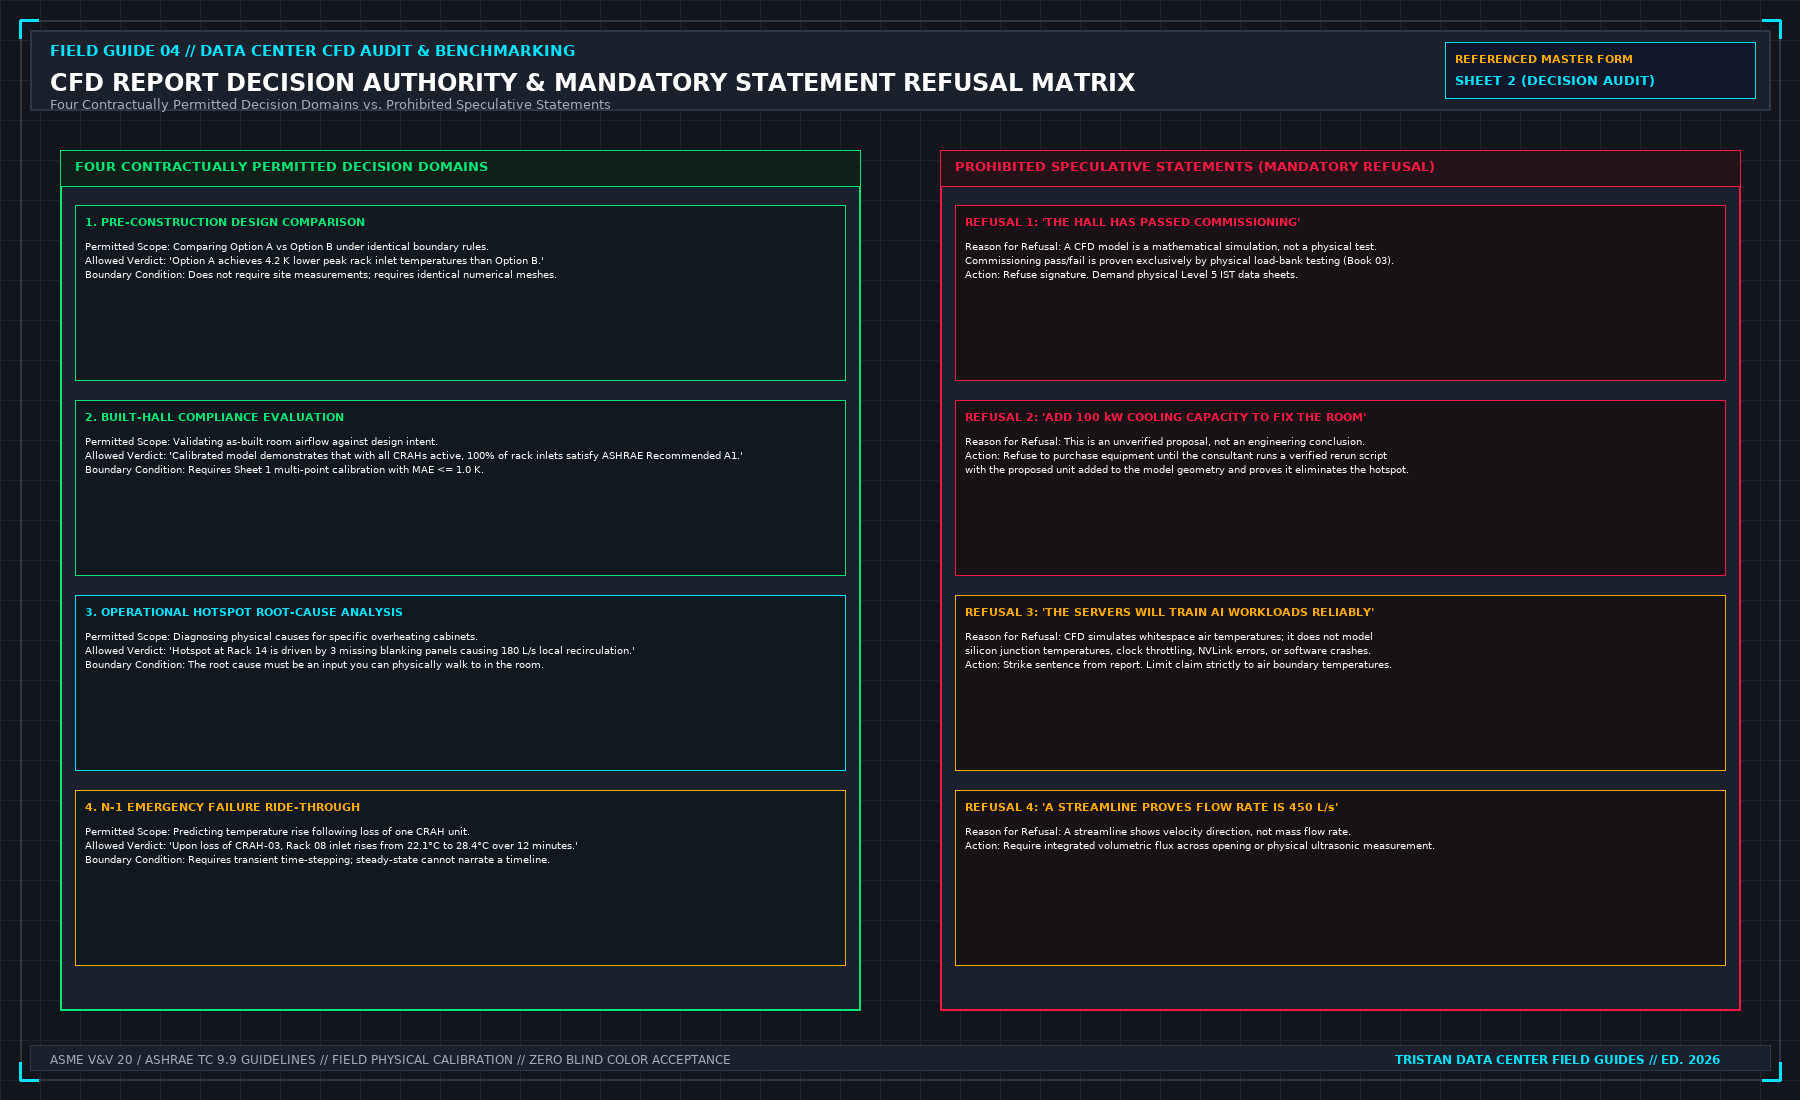Click verdict 'Upon loss of CRAH-03, Rack 08 inlet rises'
Image resolution: width=1800 pixels, height=1100 pixels.
pos(331,846)
